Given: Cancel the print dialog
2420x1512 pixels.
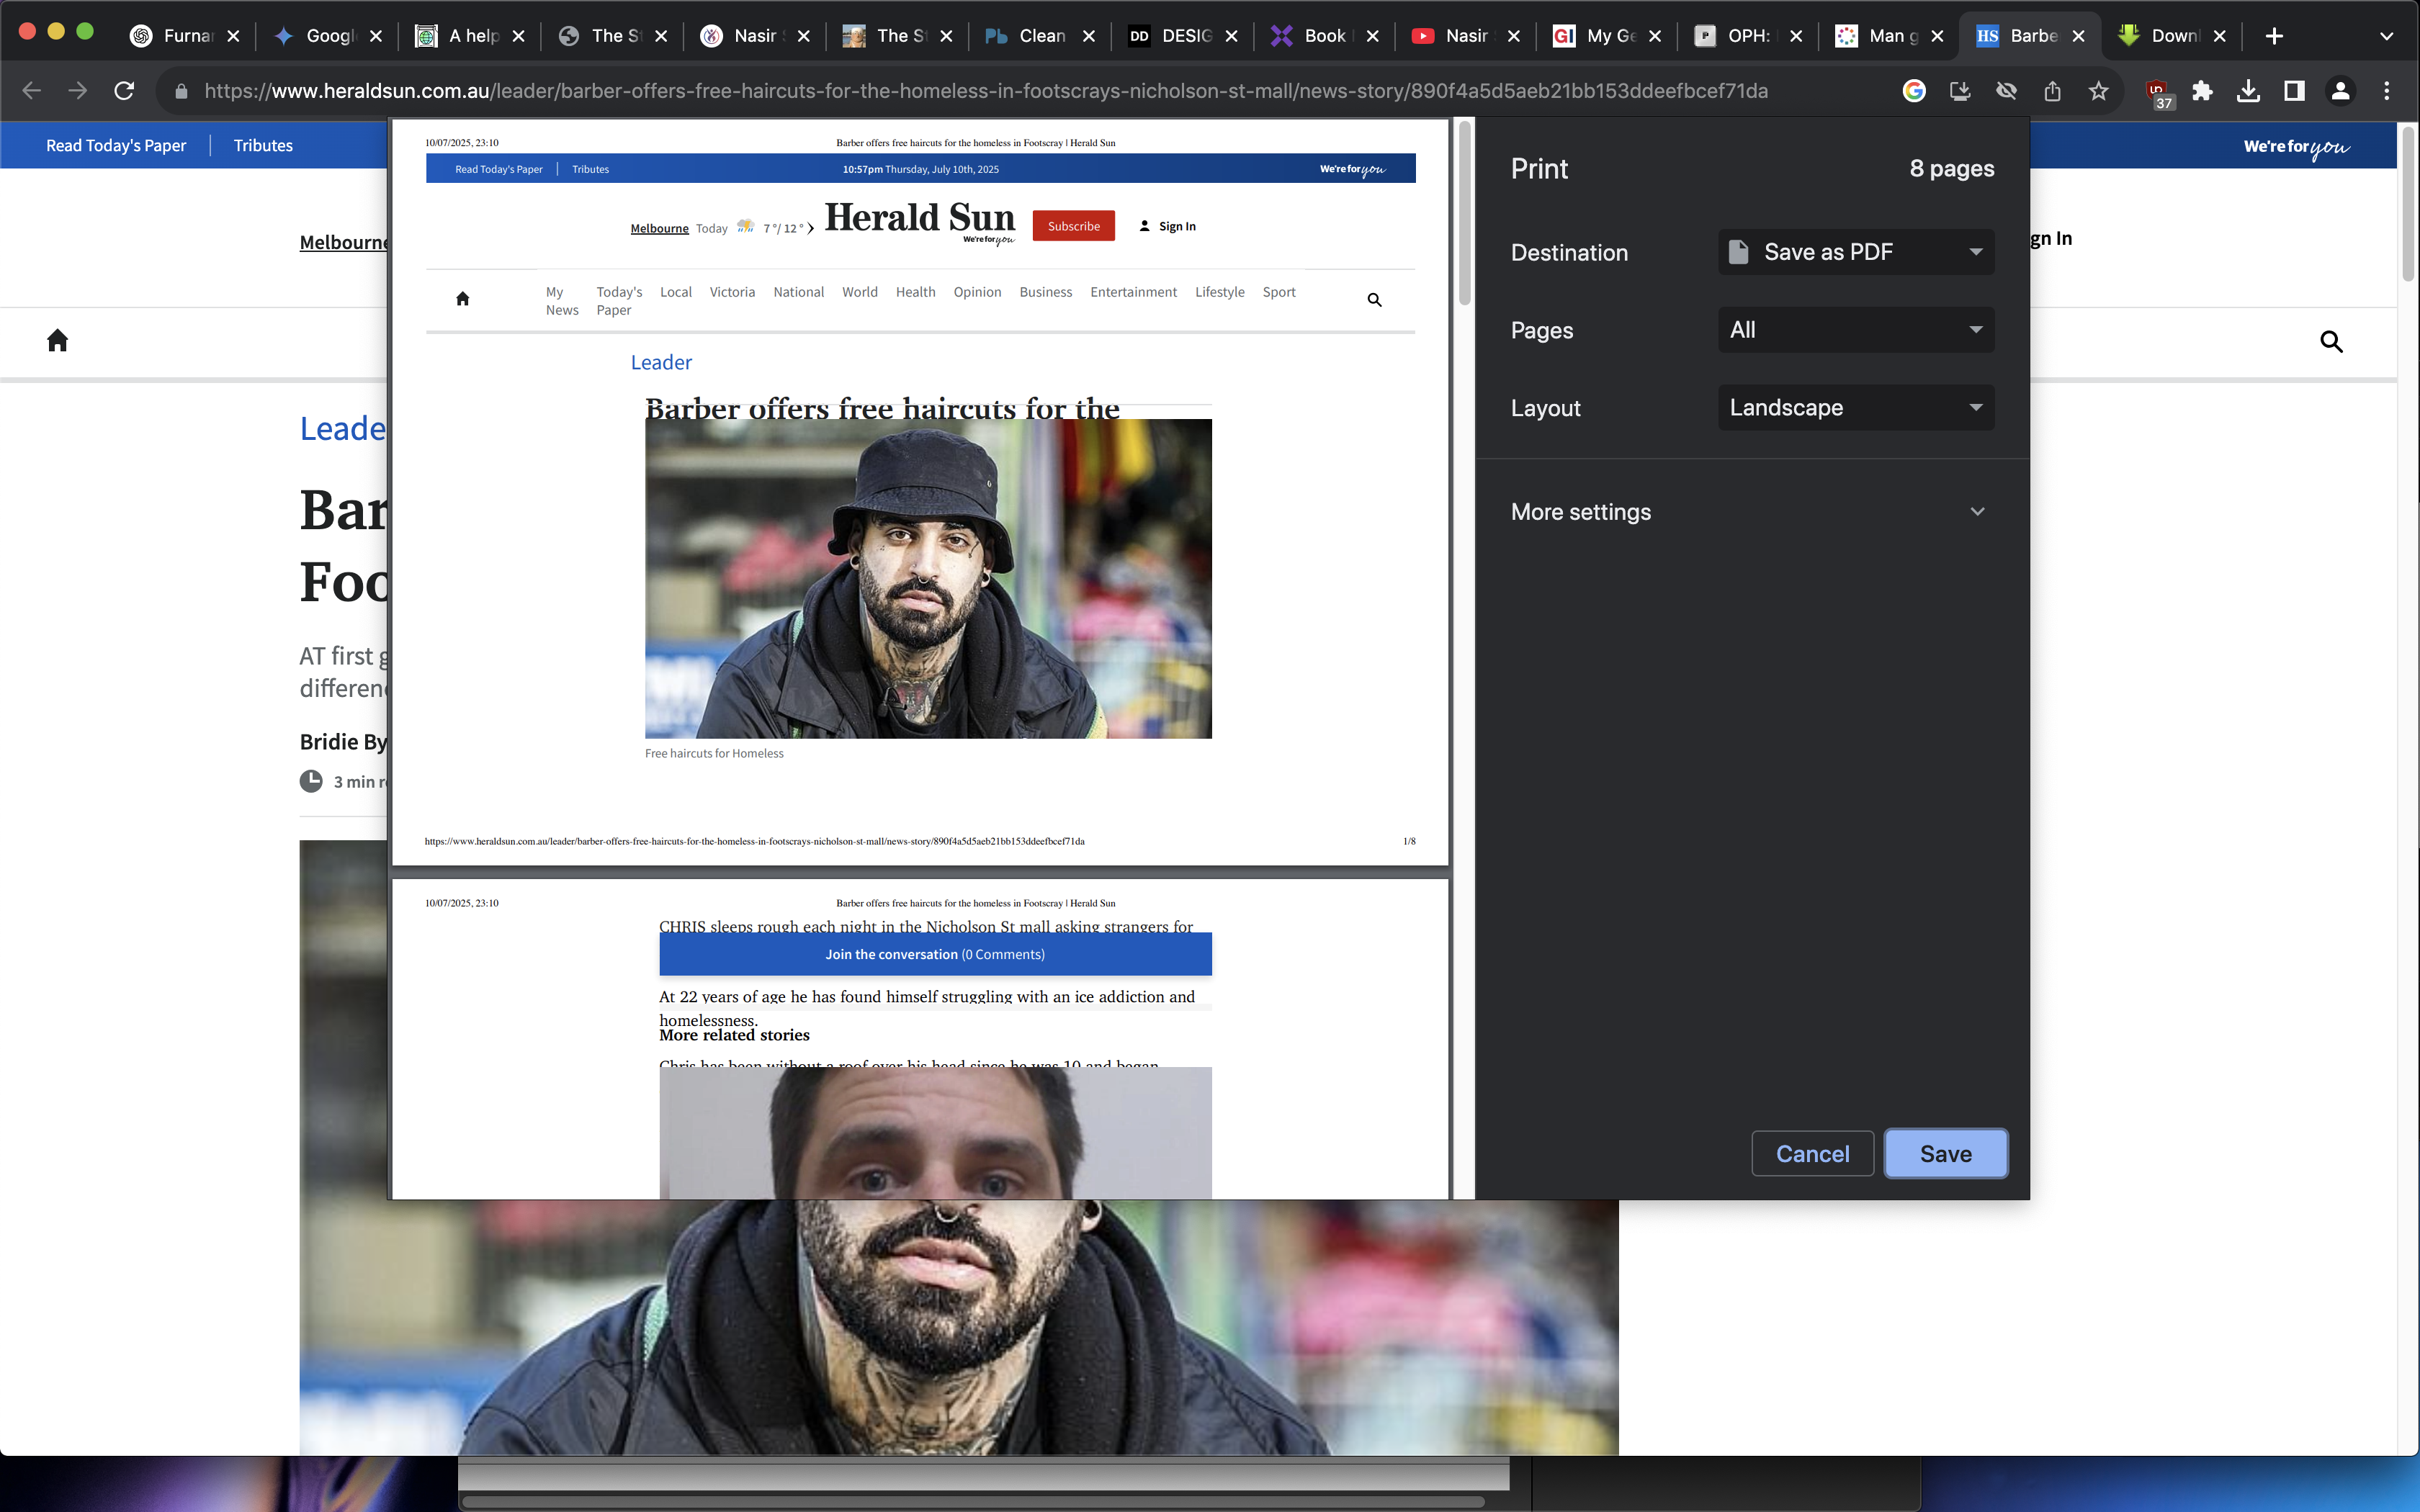Looking at the screenshot, I should pos(1812,1154).
